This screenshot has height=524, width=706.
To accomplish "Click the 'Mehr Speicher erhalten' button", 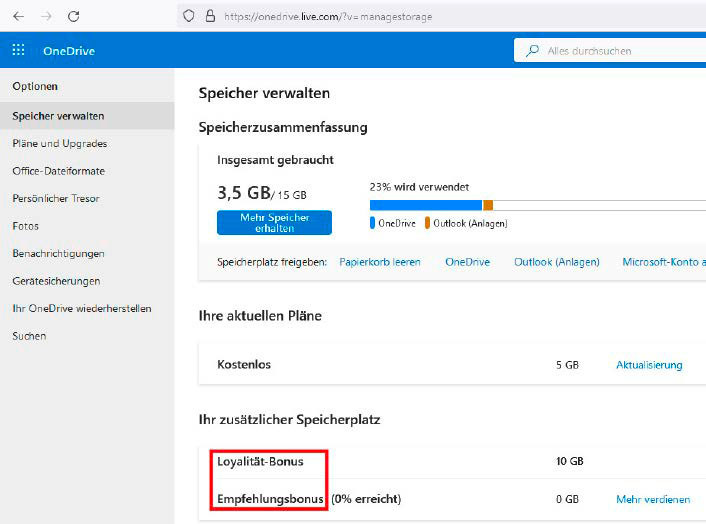I will pyautogui.click(x=274, y=222).
